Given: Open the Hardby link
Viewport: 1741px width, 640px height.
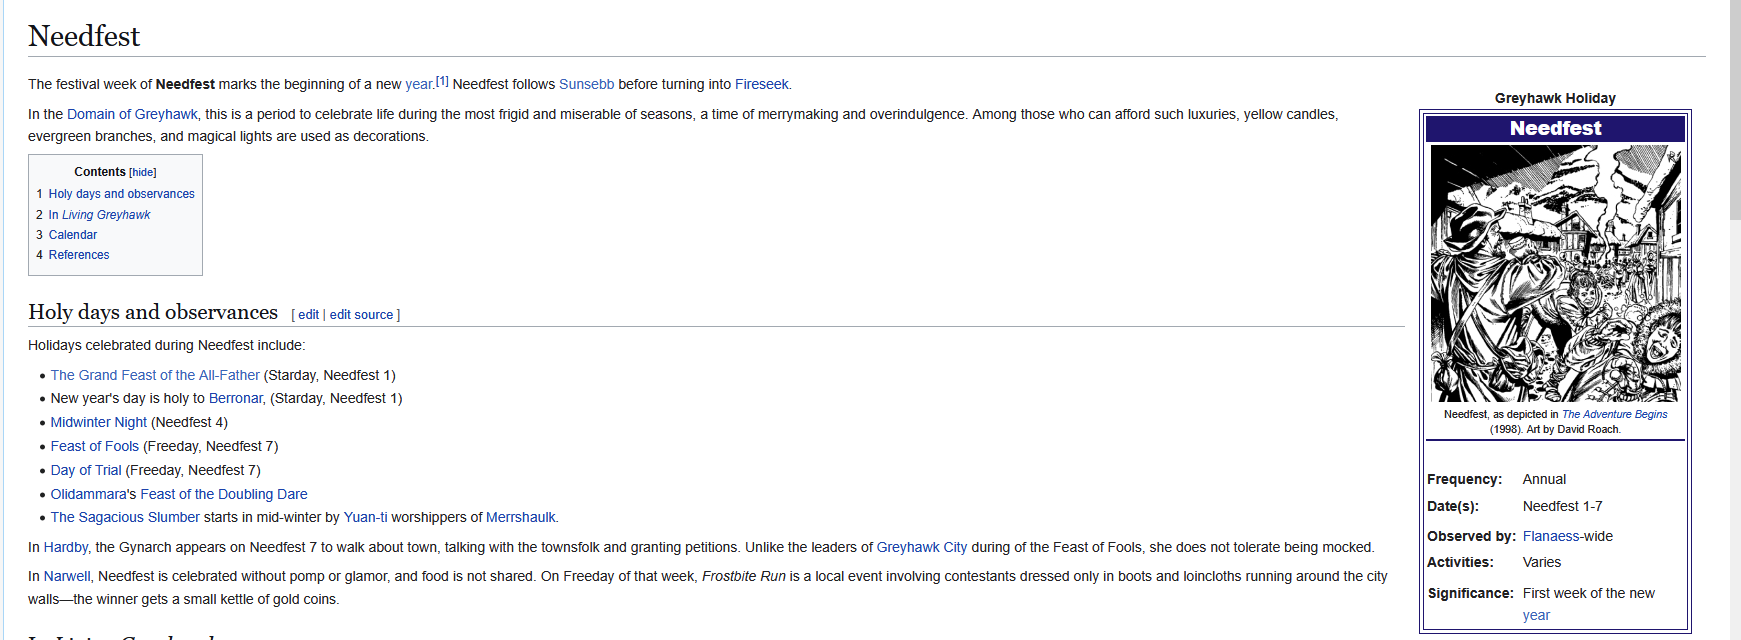Looking at the screenshot, I should tap(66, 547).
